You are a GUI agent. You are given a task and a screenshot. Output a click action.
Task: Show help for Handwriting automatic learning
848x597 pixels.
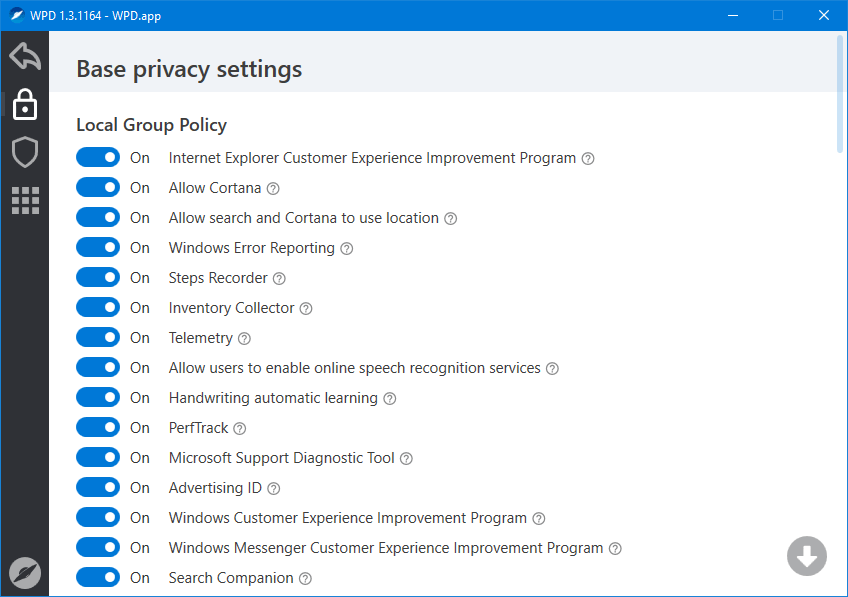pos(390,399)
